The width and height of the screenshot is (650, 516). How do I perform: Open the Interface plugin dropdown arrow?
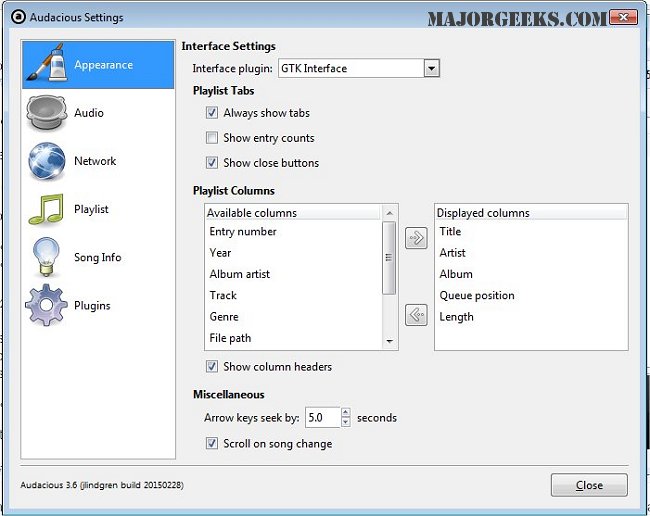coord(432,68)
